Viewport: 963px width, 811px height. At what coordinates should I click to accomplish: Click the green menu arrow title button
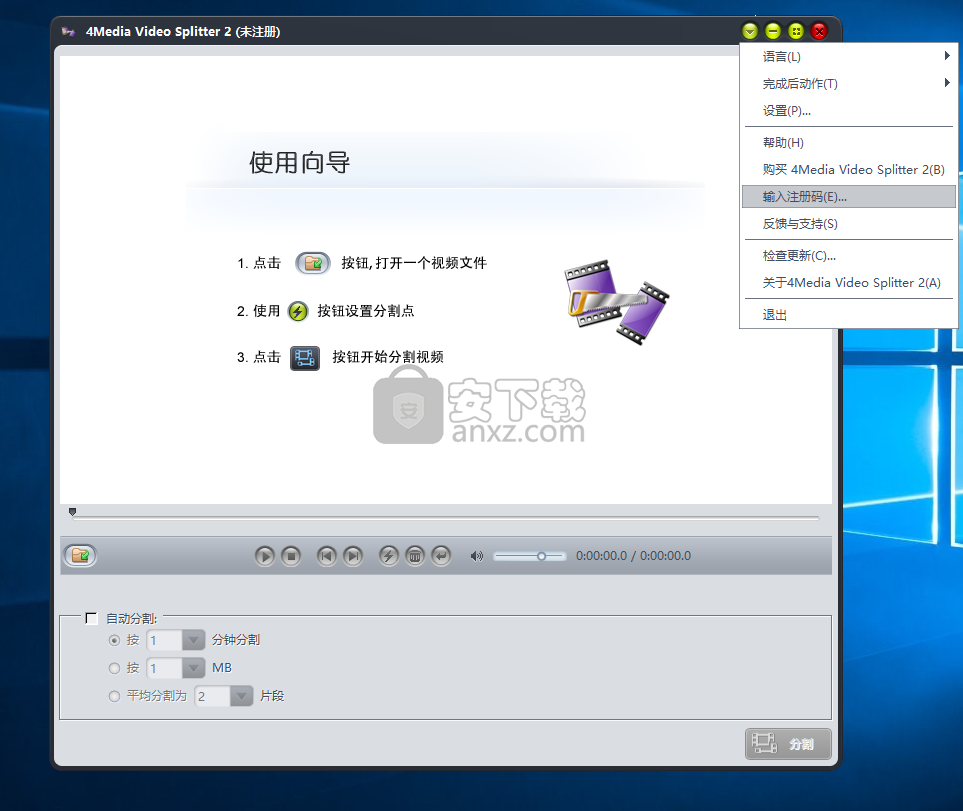click(x=750, y=31)
